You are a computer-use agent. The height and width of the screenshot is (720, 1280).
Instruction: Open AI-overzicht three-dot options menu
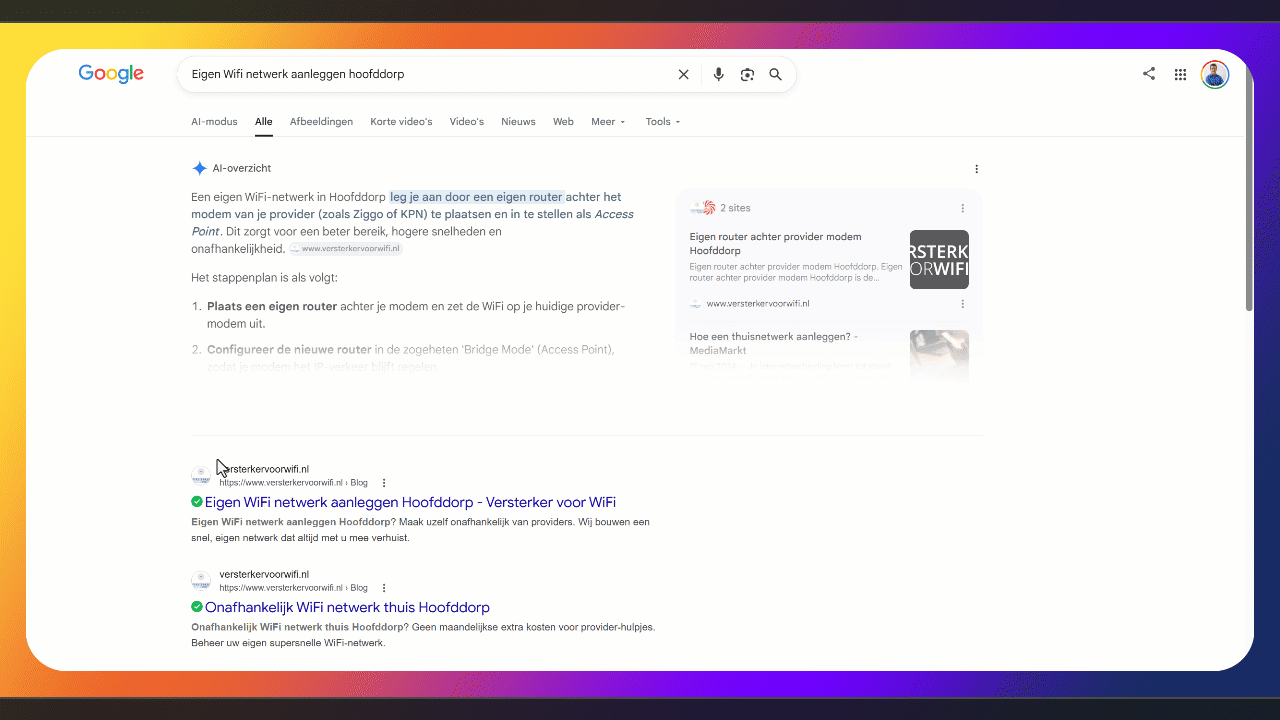[x=977, y=169]
